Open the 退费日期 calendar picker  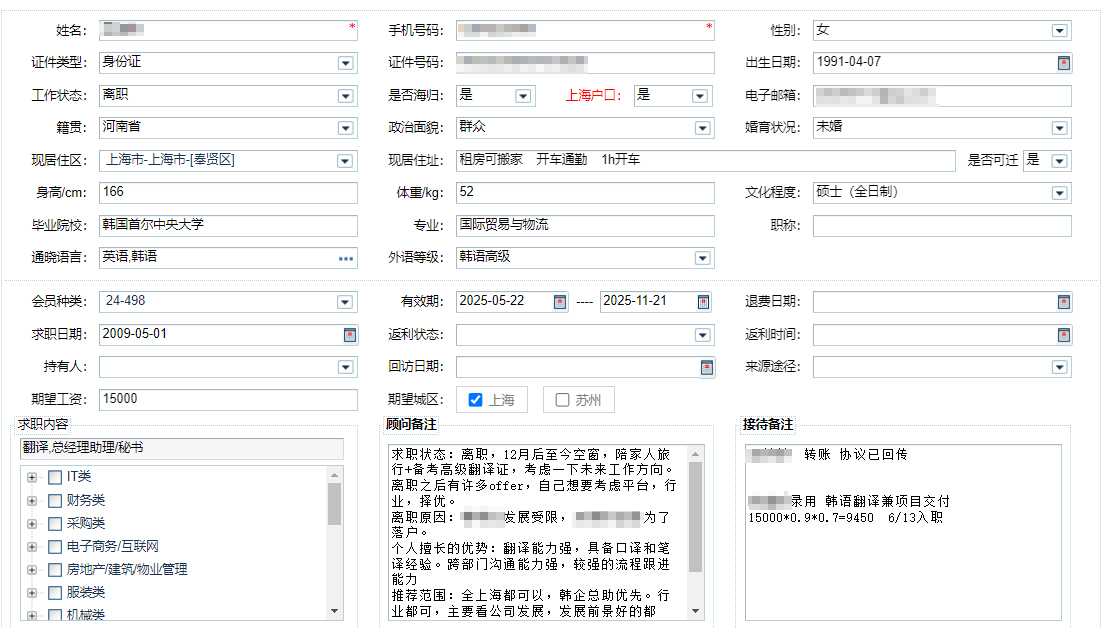point(1064,302)
